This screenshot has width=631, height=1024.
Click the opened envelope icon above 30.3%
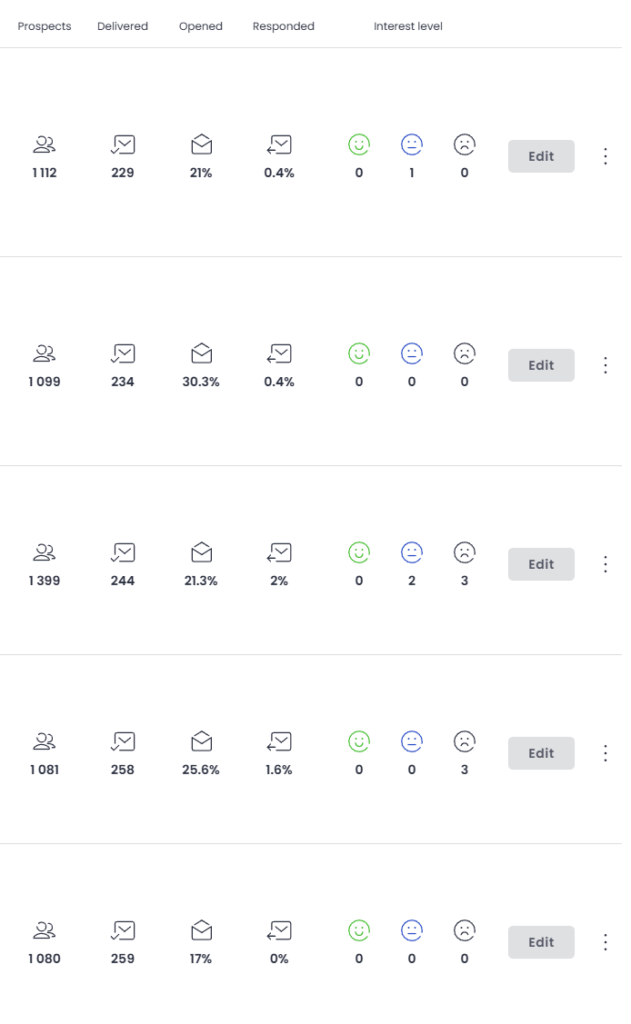coord(202,353)
